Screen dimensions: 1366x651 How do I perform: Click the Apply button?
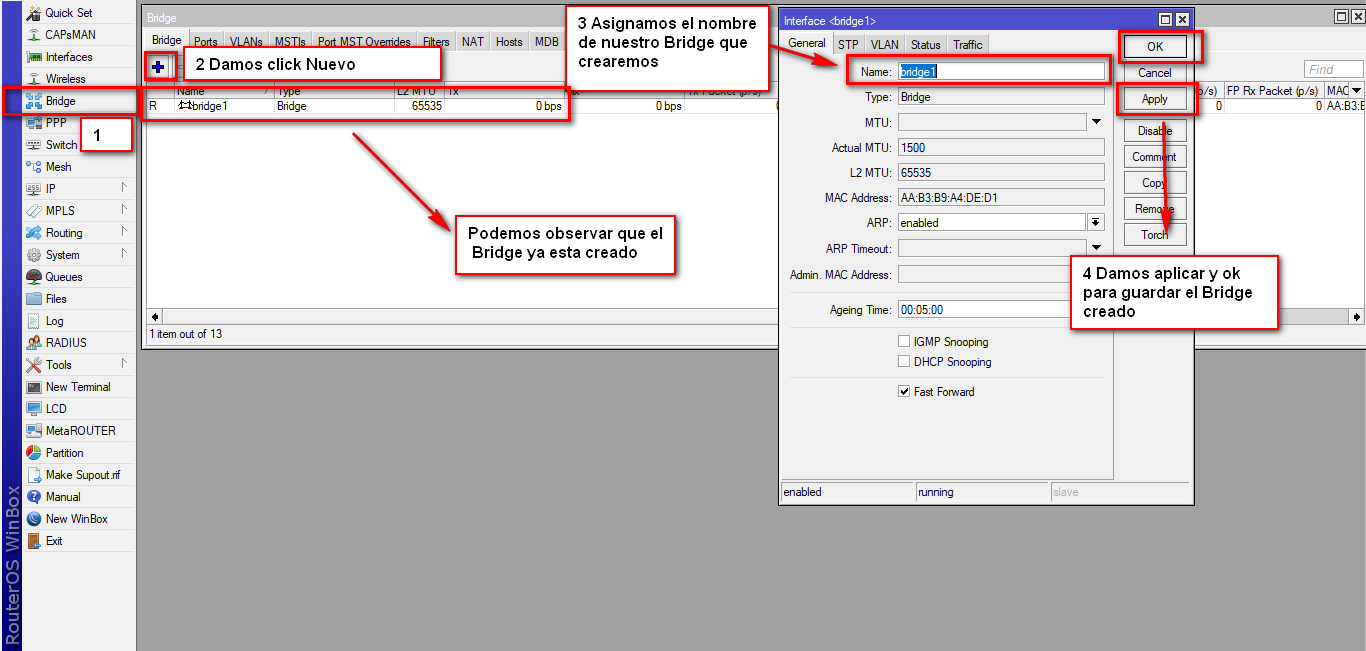tap(1154, 99)
